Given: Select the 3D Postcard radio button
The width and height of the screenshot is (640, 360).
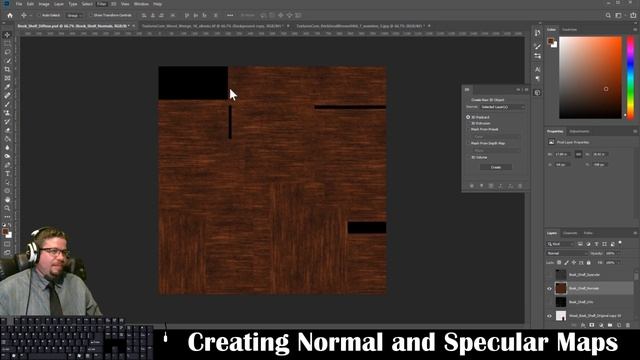Looking at the screenshot, I should pos(468,117).
